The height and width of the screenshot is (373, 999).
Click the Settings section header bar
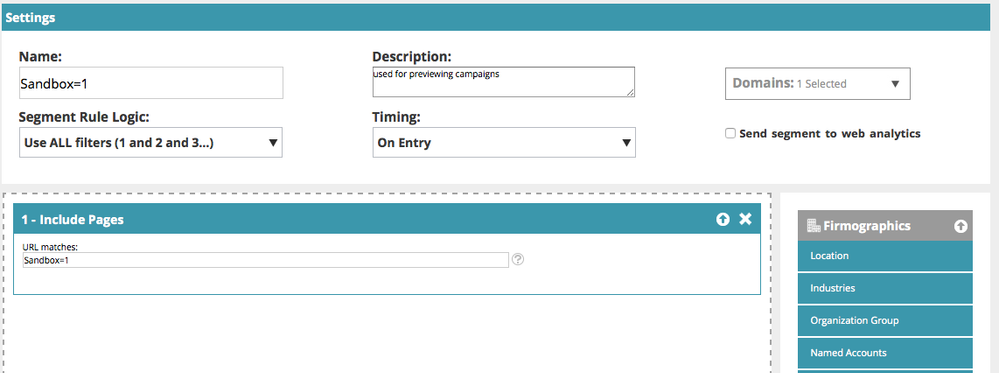(496, 17)
